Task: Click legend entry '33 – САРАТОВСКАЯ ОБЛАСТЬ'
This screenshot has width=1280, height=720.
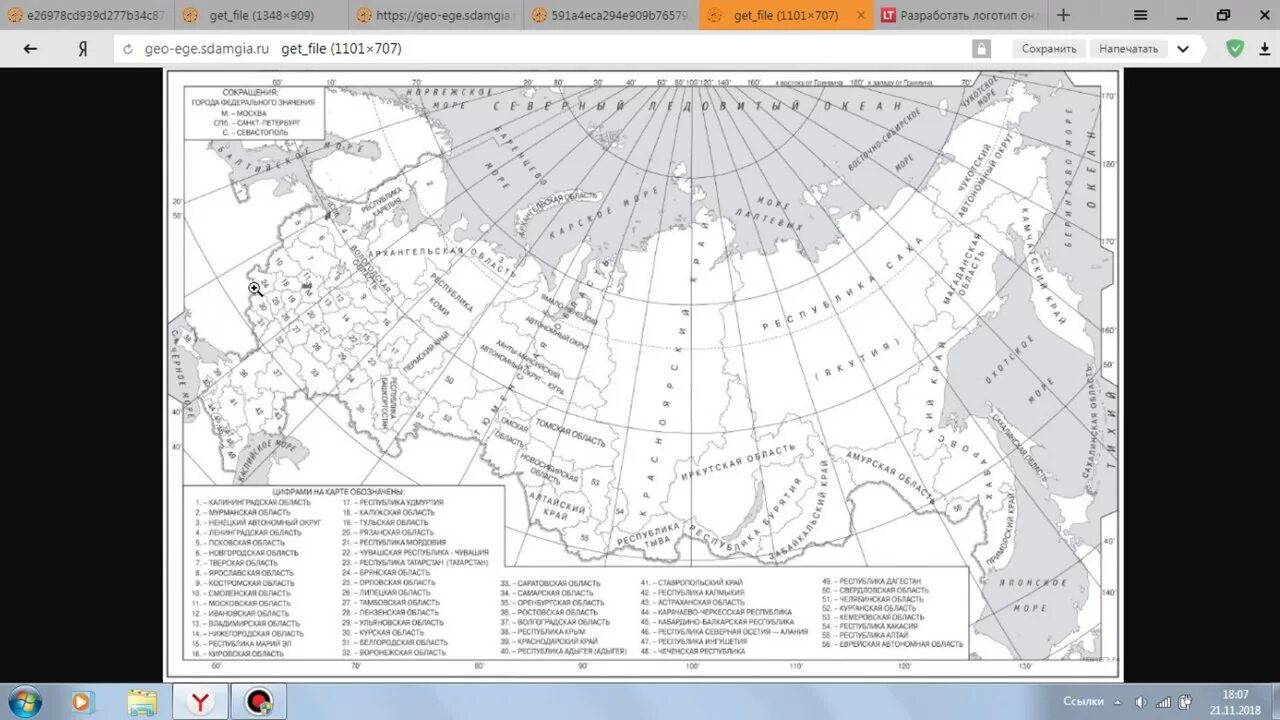Action: 550,583
